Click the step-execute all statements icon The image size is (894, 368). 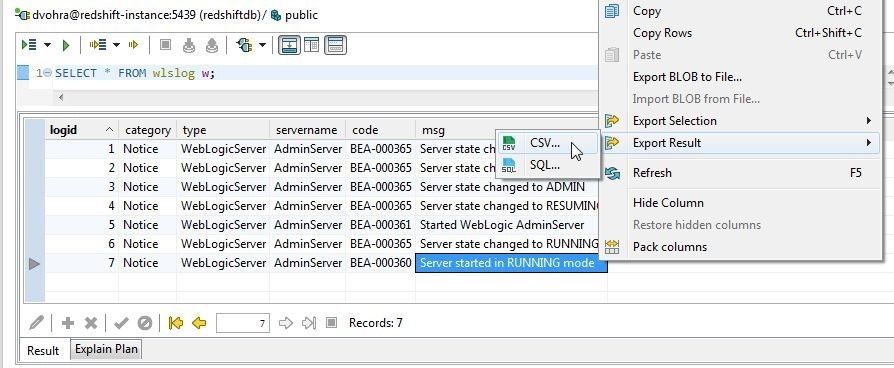pos(98,45)
